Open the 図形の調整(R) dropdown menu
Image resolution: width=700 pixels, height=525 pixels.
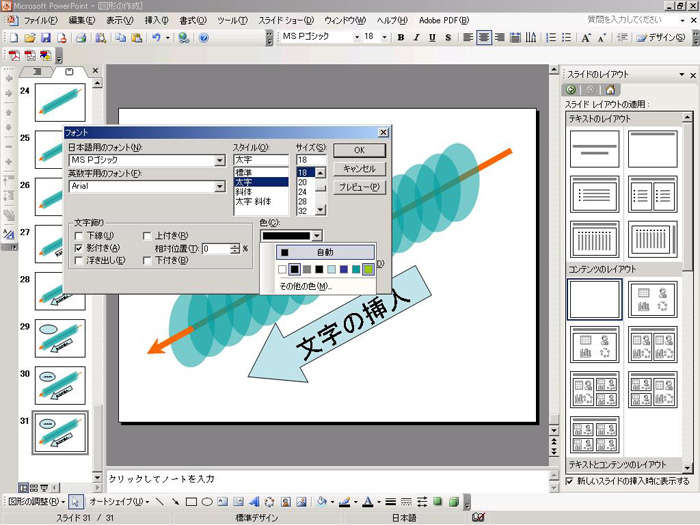37,502
